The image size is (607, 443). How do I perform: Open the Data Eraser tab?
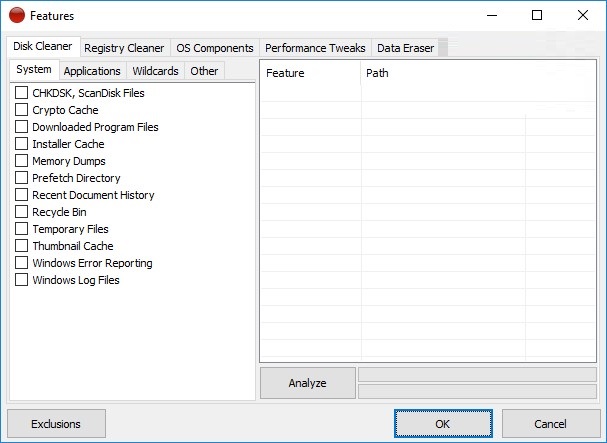click(x=405, y=48)
